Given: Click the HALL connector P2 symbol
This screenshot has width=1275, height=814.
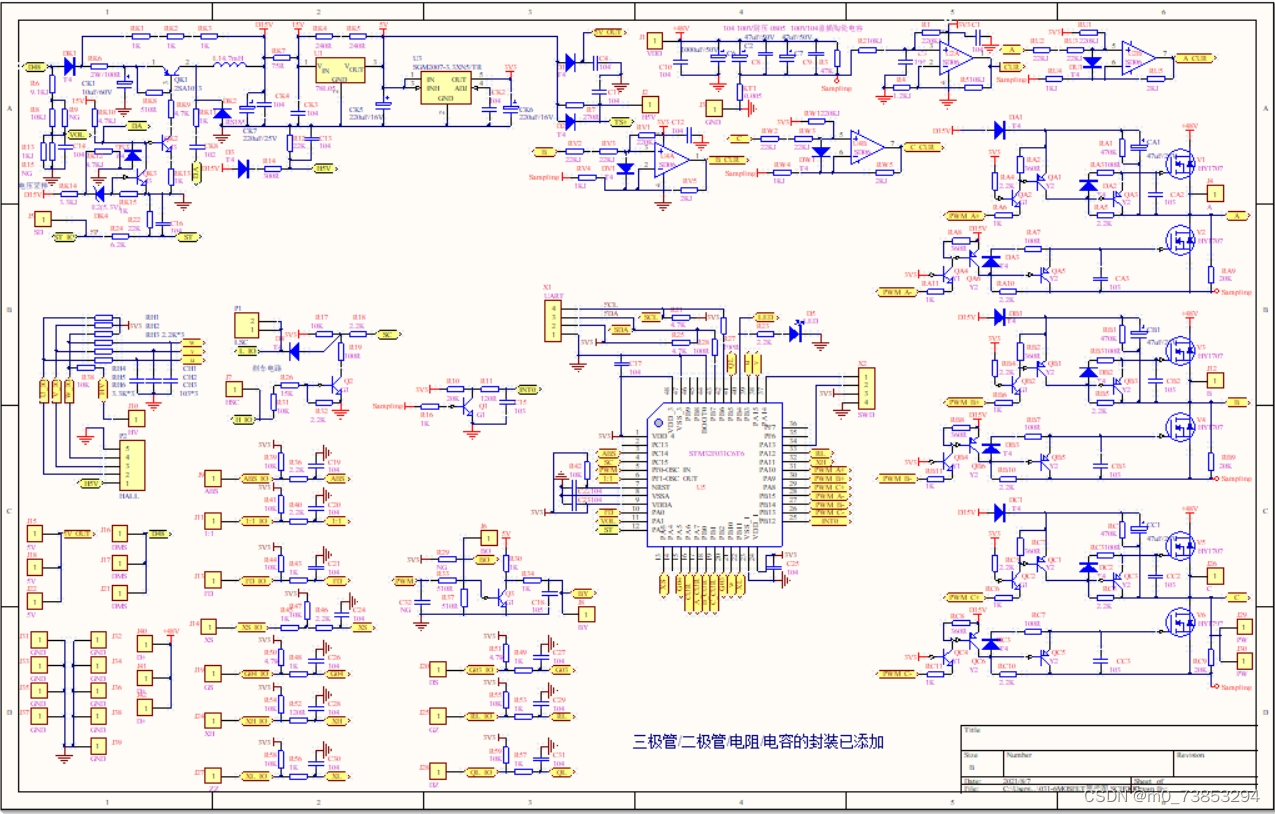Looking at the screenshot, I should click(x=132, y=465).
